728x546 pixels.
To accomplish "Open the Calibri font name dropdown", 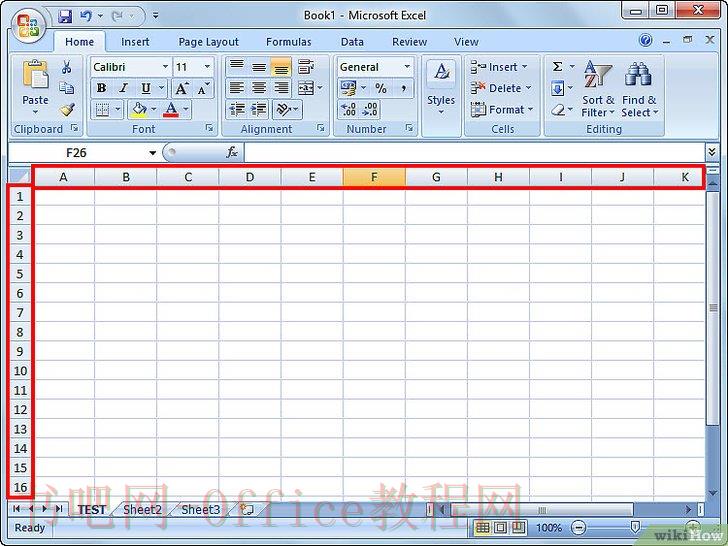I will 165,67.
